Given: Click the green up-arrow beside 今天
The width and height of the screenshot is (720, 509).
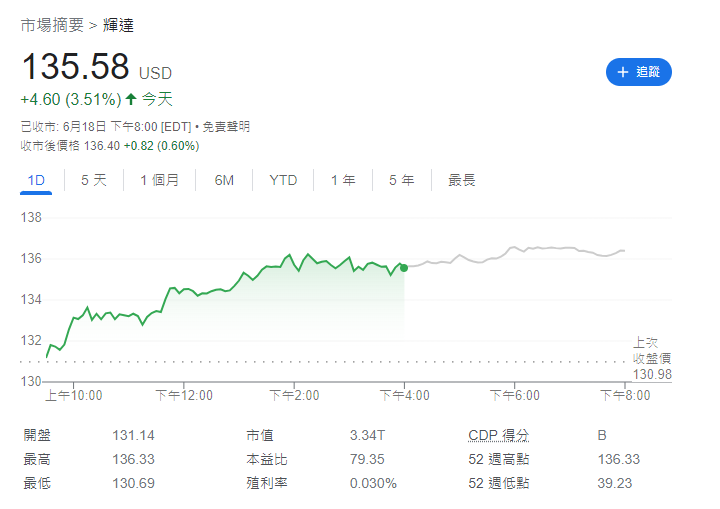Looking at the screenshot, I should (x=131, y=99).
